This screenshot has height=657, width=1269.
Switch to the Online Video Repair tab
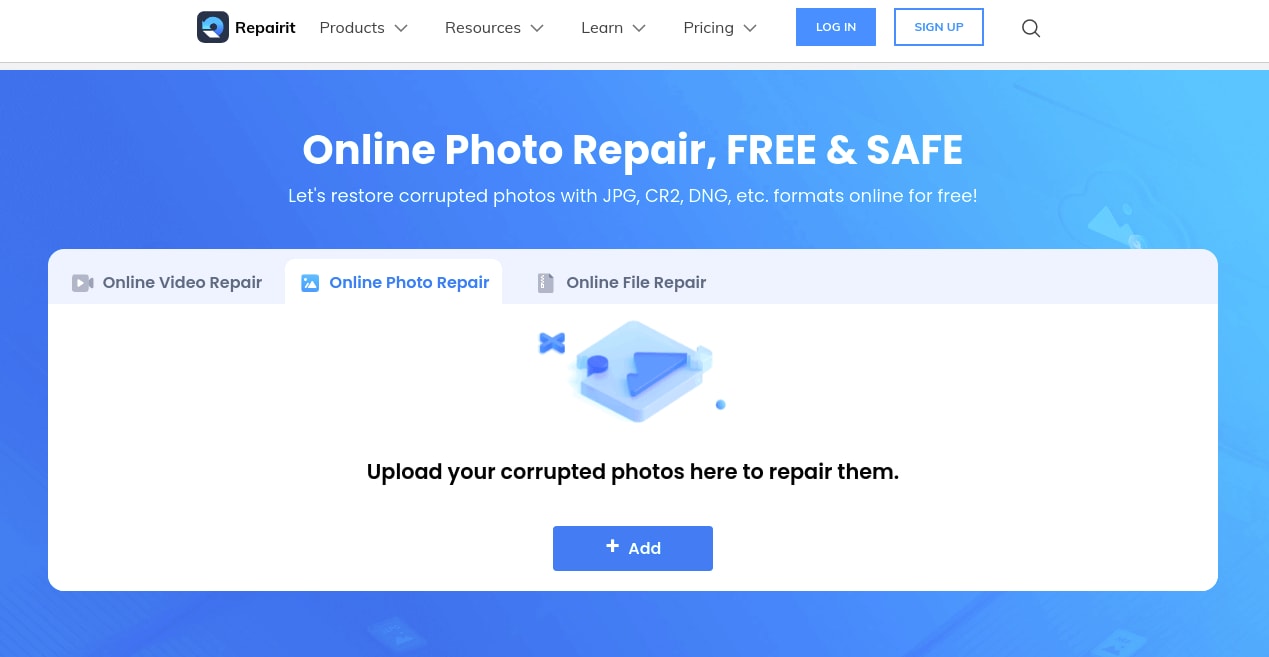[167, 282]
